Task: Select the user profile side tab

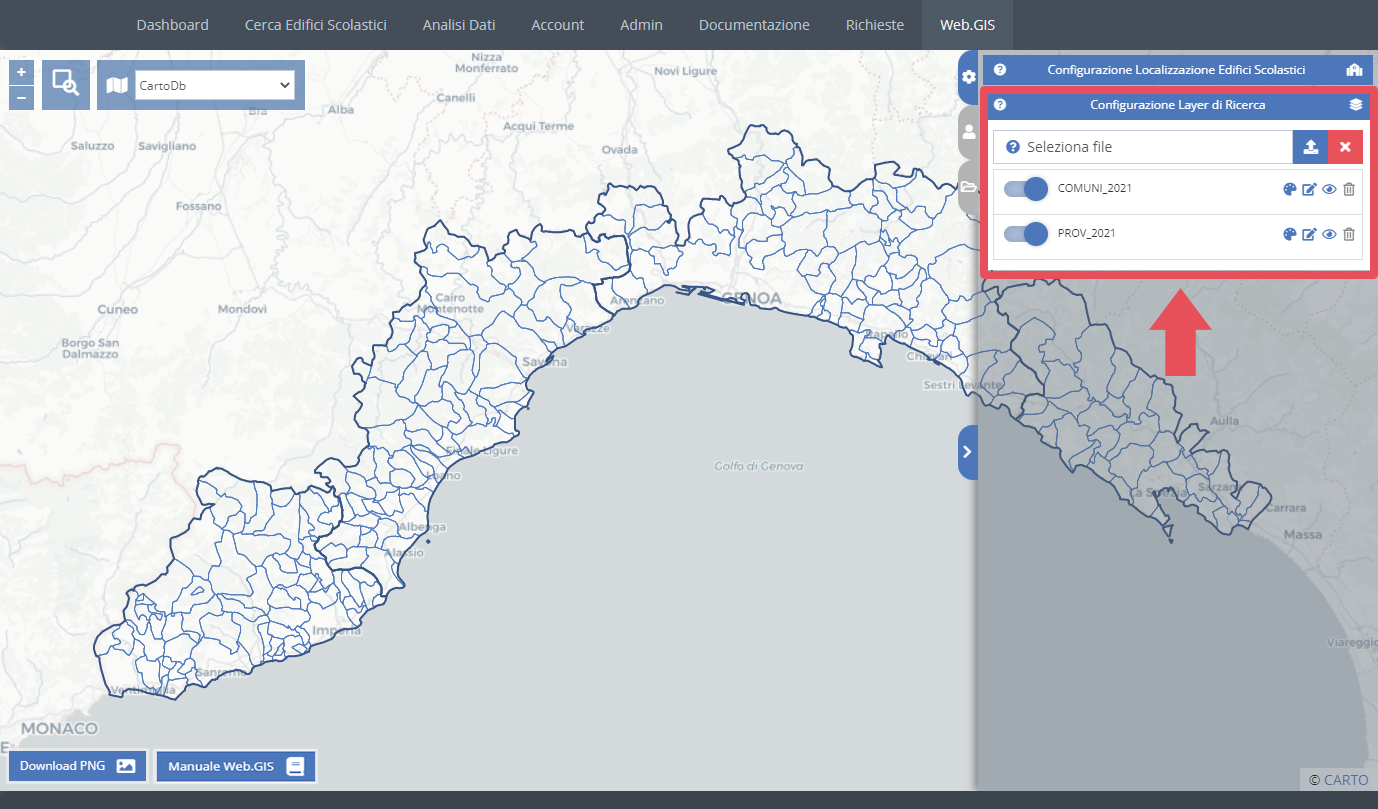Action: pyautogui.click(x=967, y=131)
